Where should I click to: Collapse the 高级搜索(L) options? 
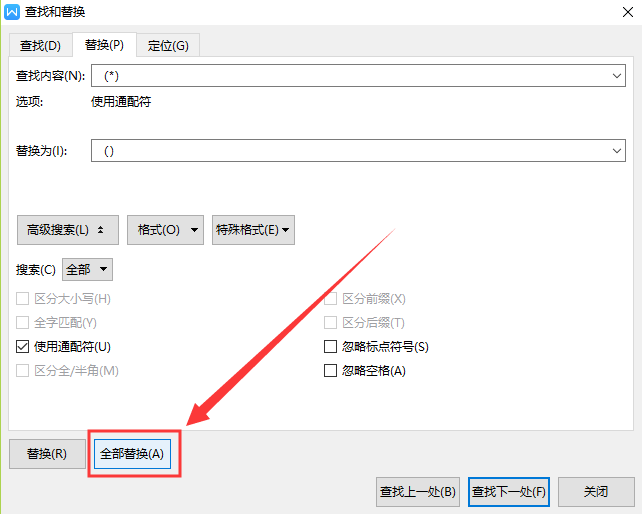coord(68,230)
